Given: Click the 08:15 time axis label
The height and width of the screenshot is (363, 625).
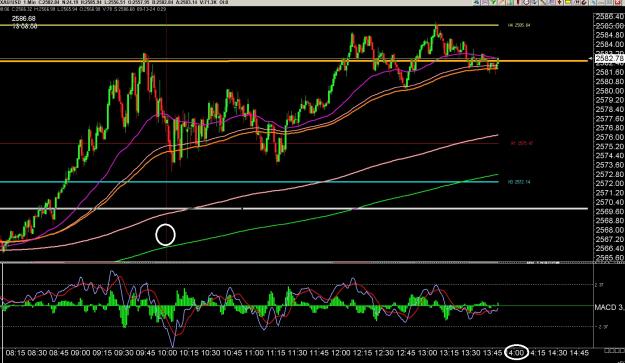Looking at the screenshot, I should [x=15, y=353].
